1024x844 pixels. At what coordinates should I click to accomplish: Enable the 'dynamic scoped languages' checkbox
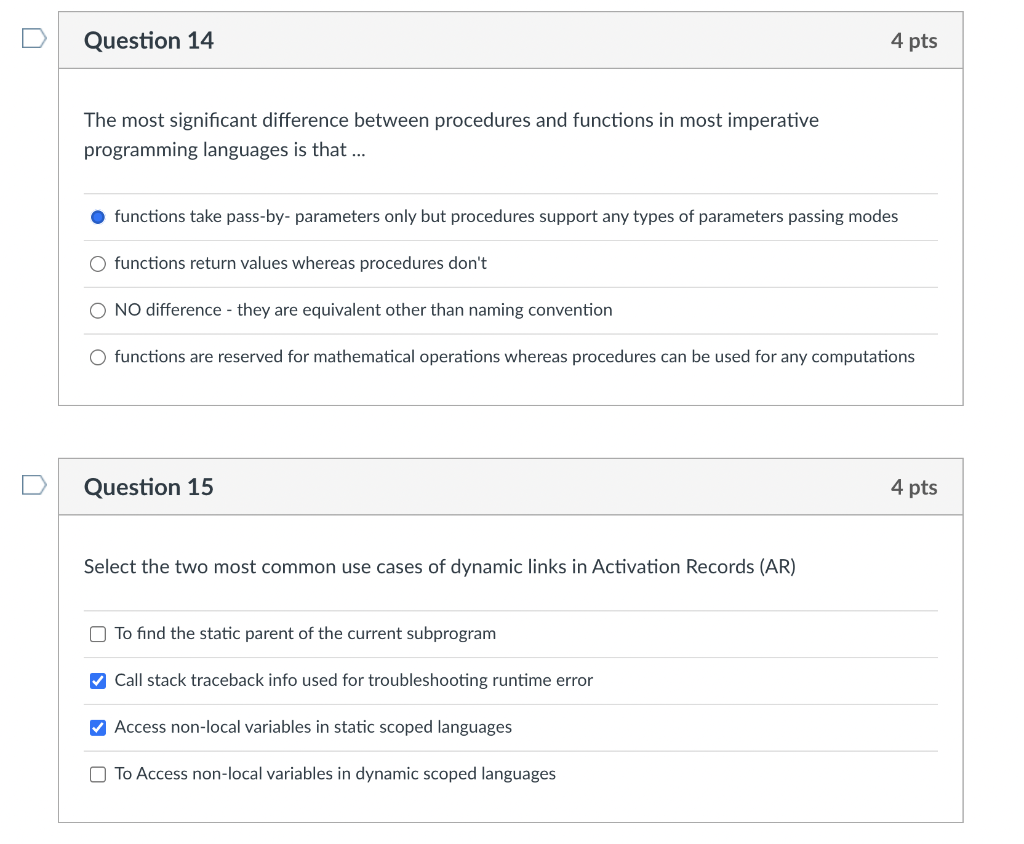point(98,774)
